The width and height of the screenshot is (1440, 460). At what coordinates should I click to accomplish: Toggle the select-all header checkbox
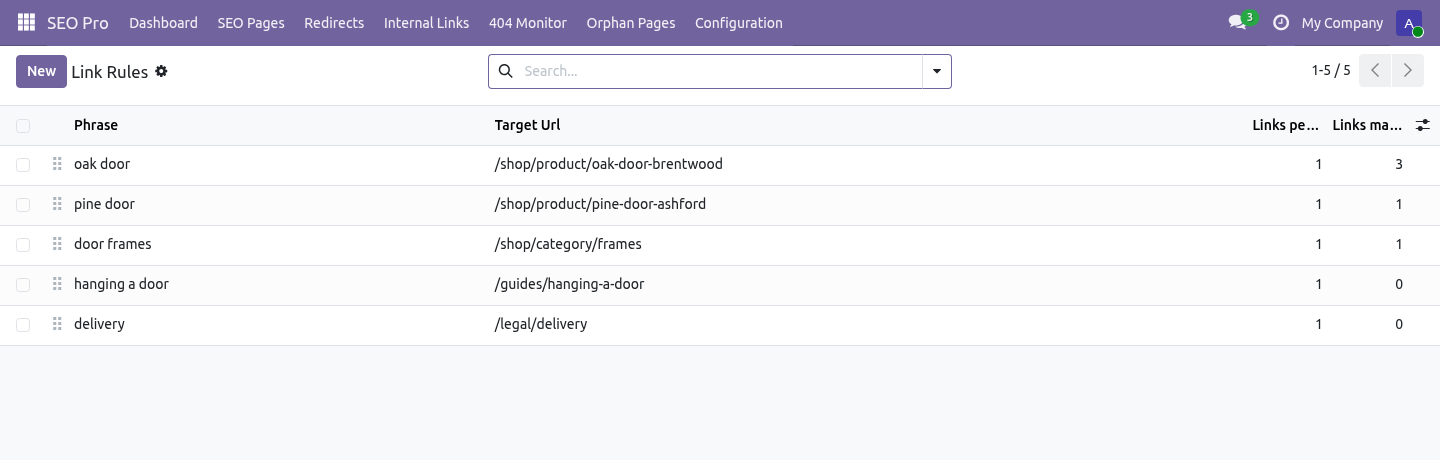[x=23, y=125]
